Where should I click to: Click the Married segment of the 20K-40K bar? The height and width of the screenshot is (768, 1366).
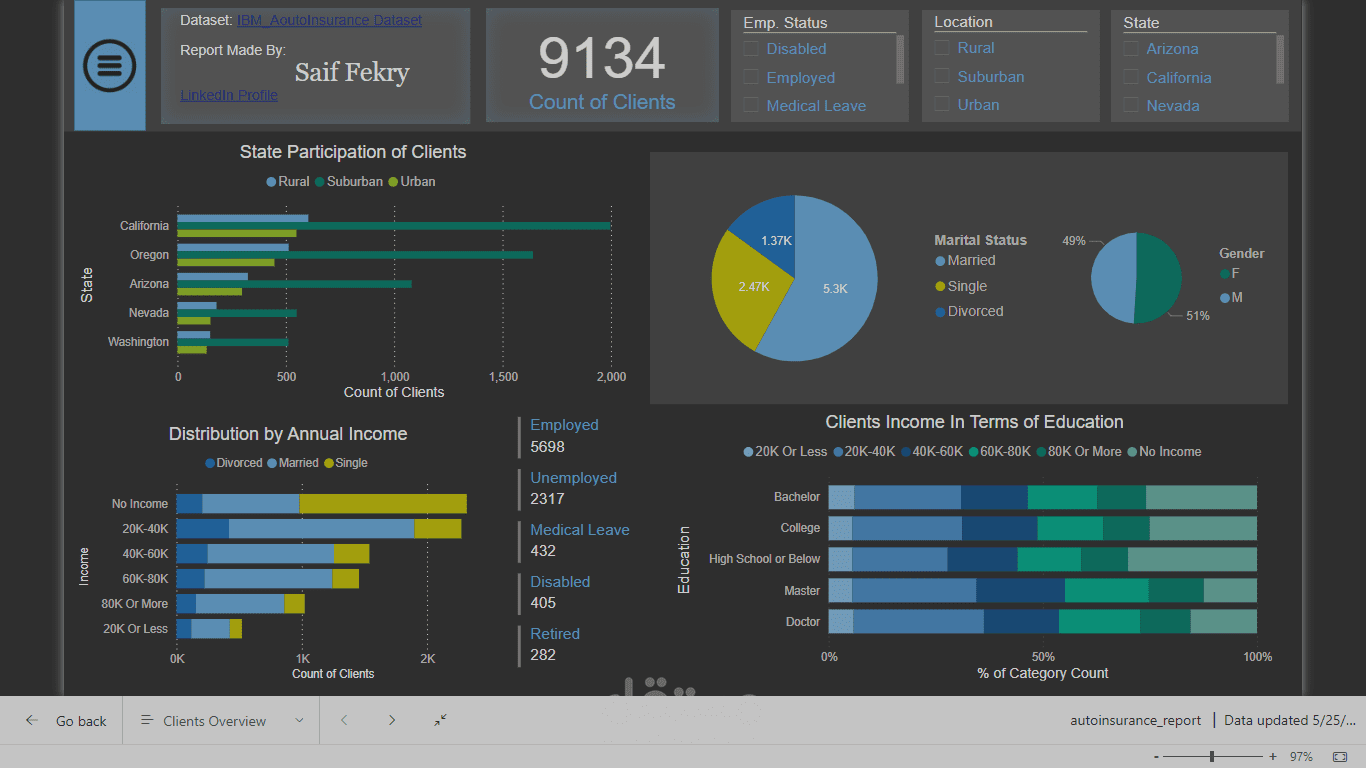click(x=321, y=529)
